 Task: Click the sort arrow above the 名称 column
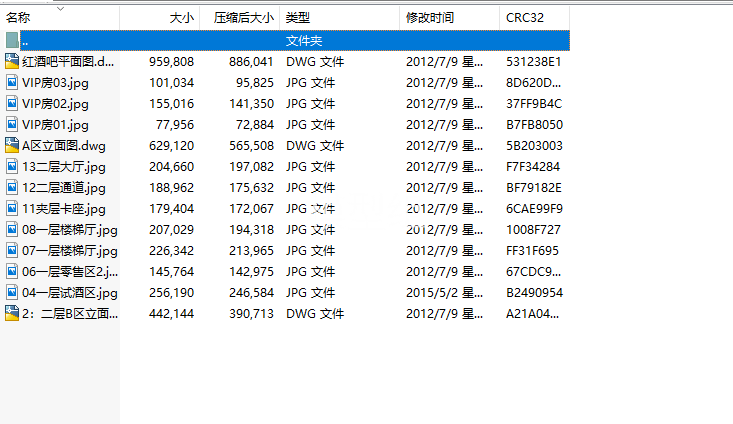tap(60, 9)
